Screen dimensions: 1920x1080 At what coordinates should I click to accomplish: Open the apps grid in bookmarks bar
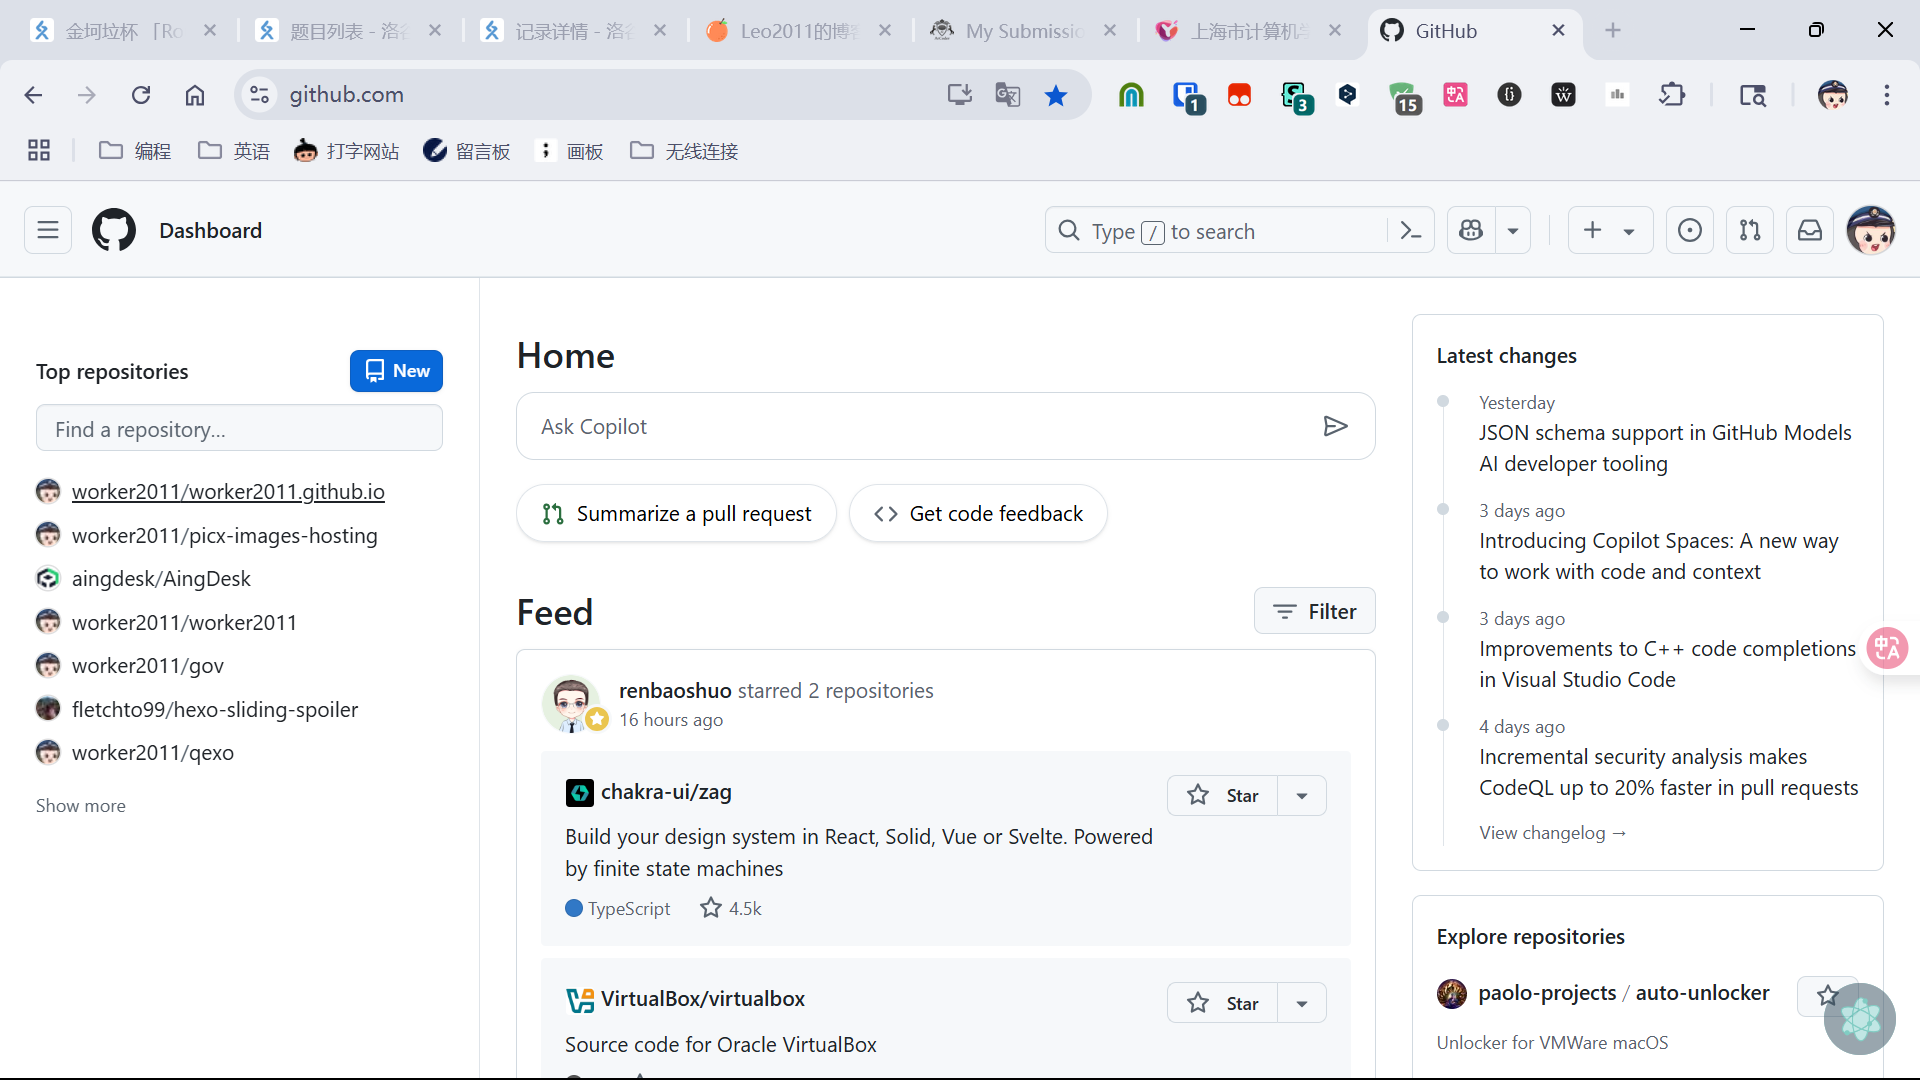pos(39,151)
